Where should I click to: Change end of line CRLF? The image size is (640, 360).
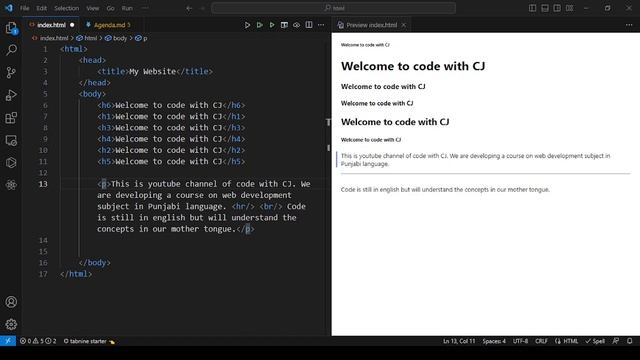tap(542, 341)
